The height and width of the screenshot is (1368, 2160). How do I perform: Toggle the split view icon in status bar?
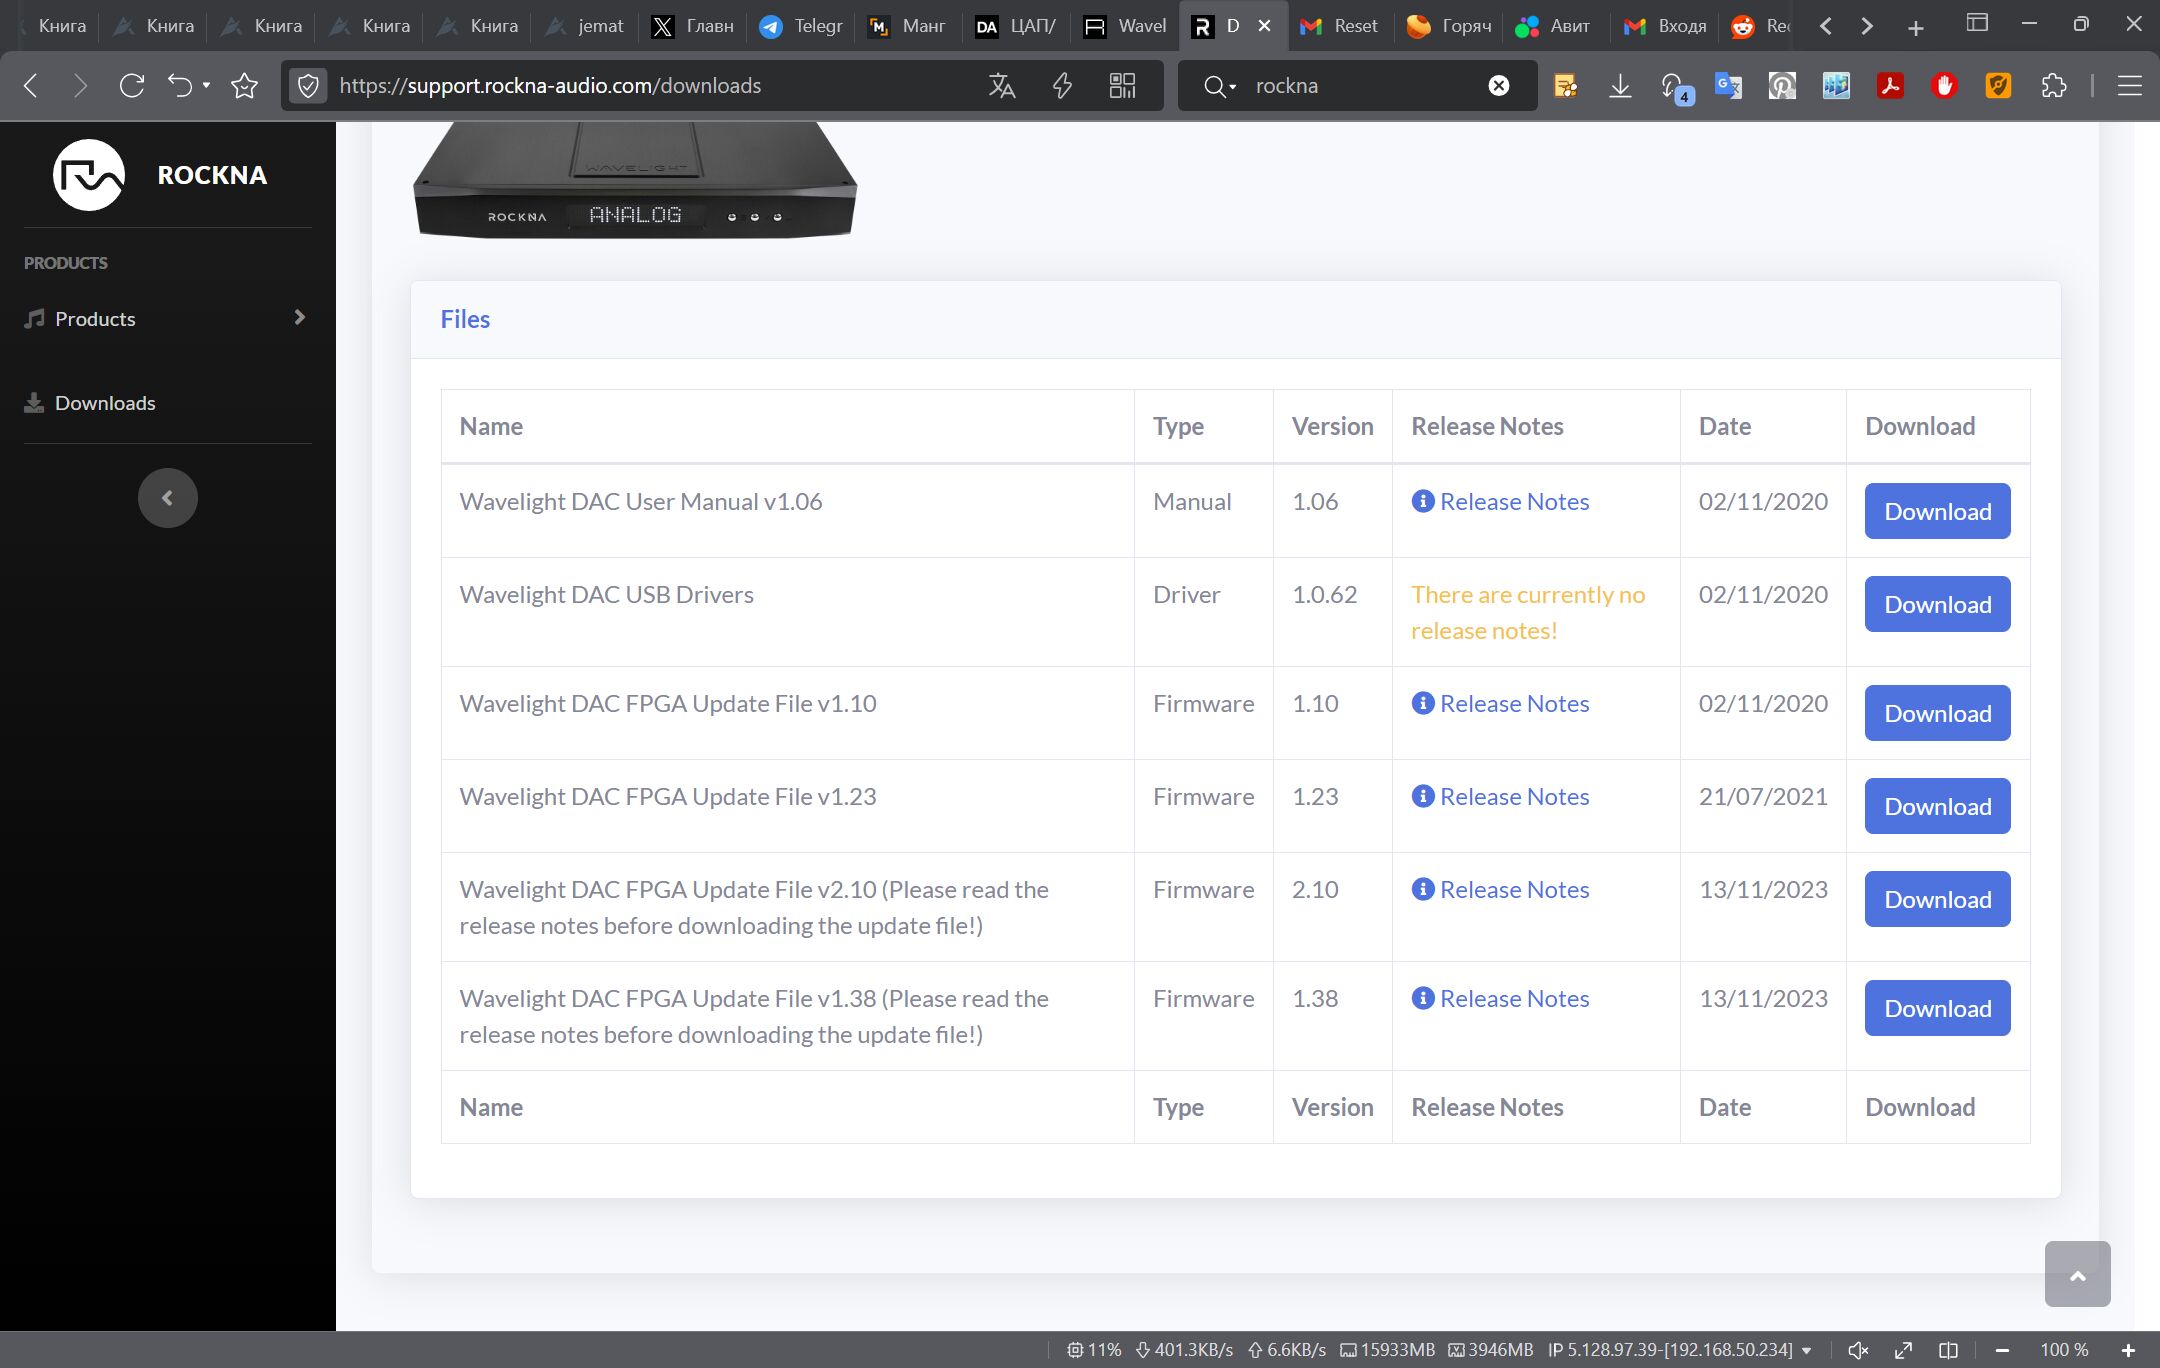point(1948,1350)
